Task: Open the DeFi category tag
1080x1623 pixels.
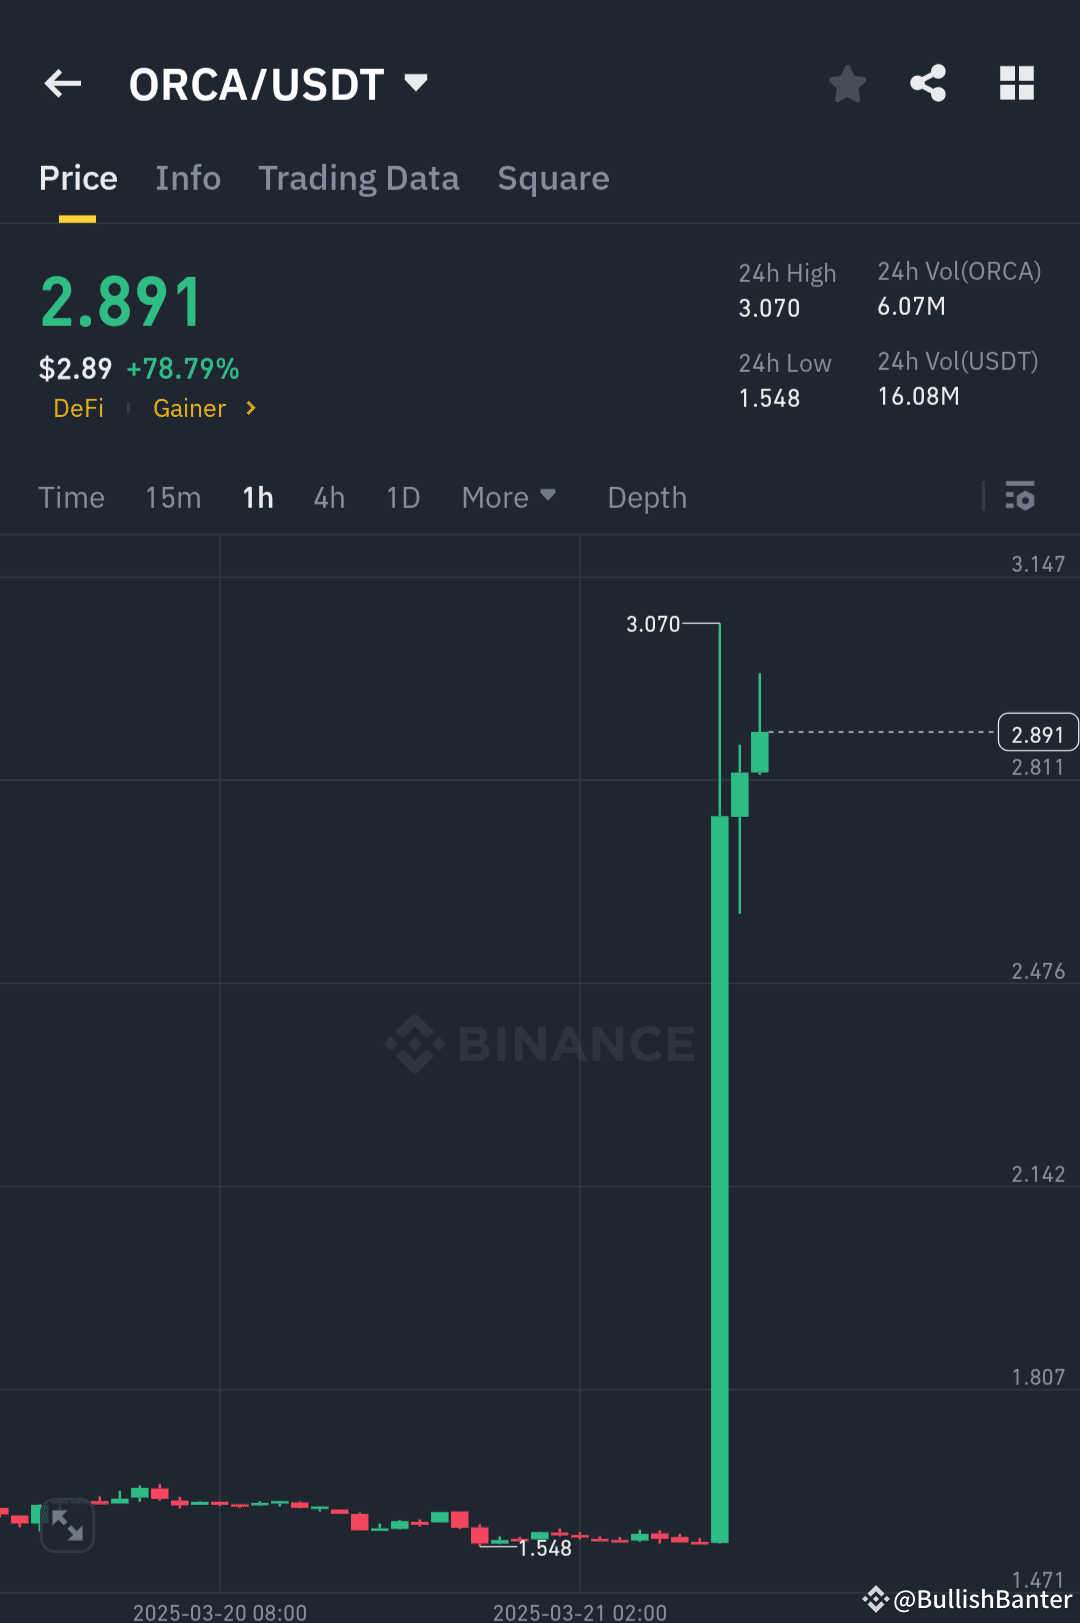Action: (78, 408)
